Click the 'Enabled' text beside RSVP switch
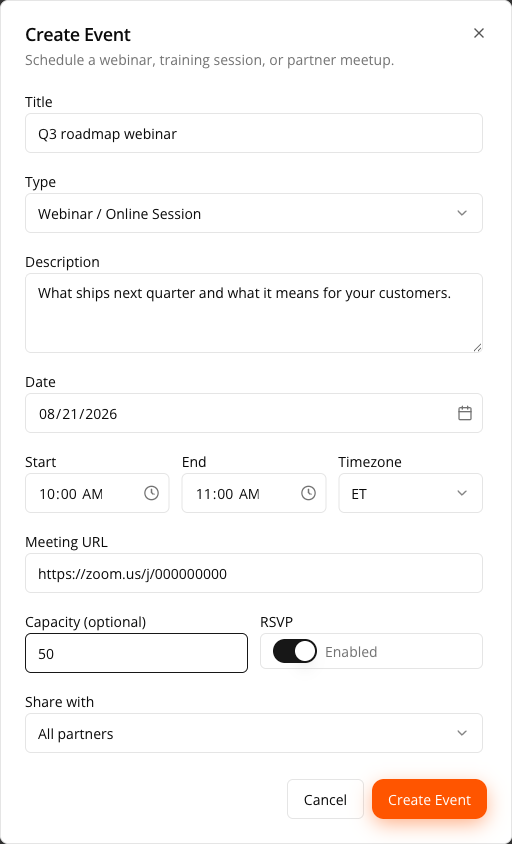 351,652
